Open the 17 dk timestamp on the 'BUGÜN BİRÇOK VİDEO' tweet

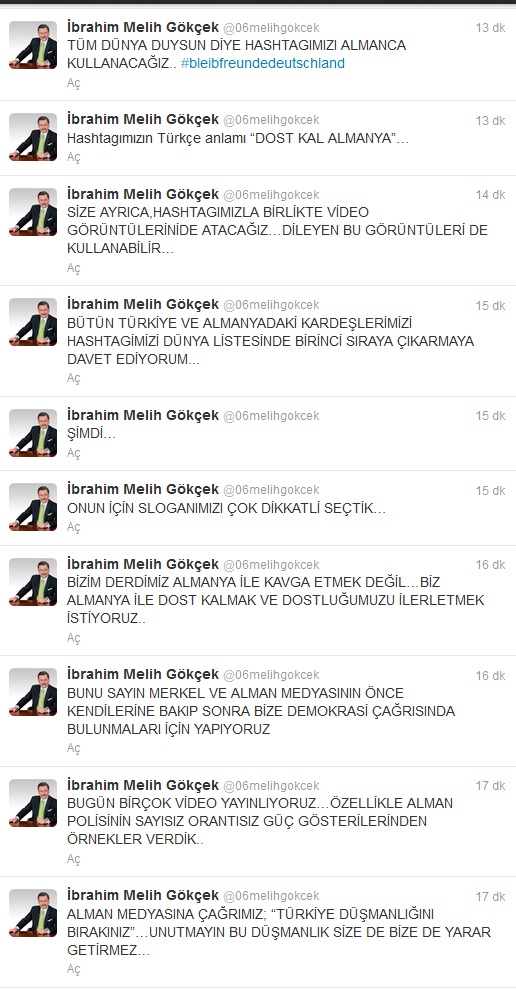point(490,786)
